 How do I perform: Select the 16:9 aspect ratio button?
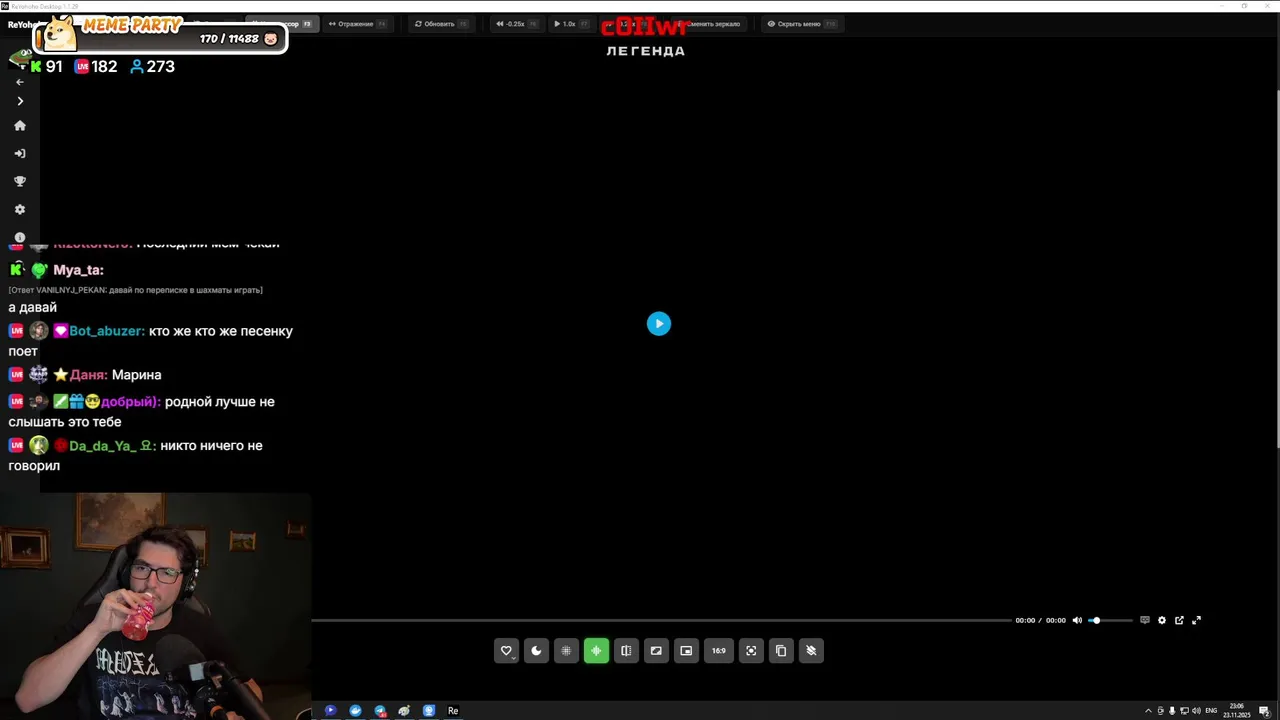pos(719,651)
